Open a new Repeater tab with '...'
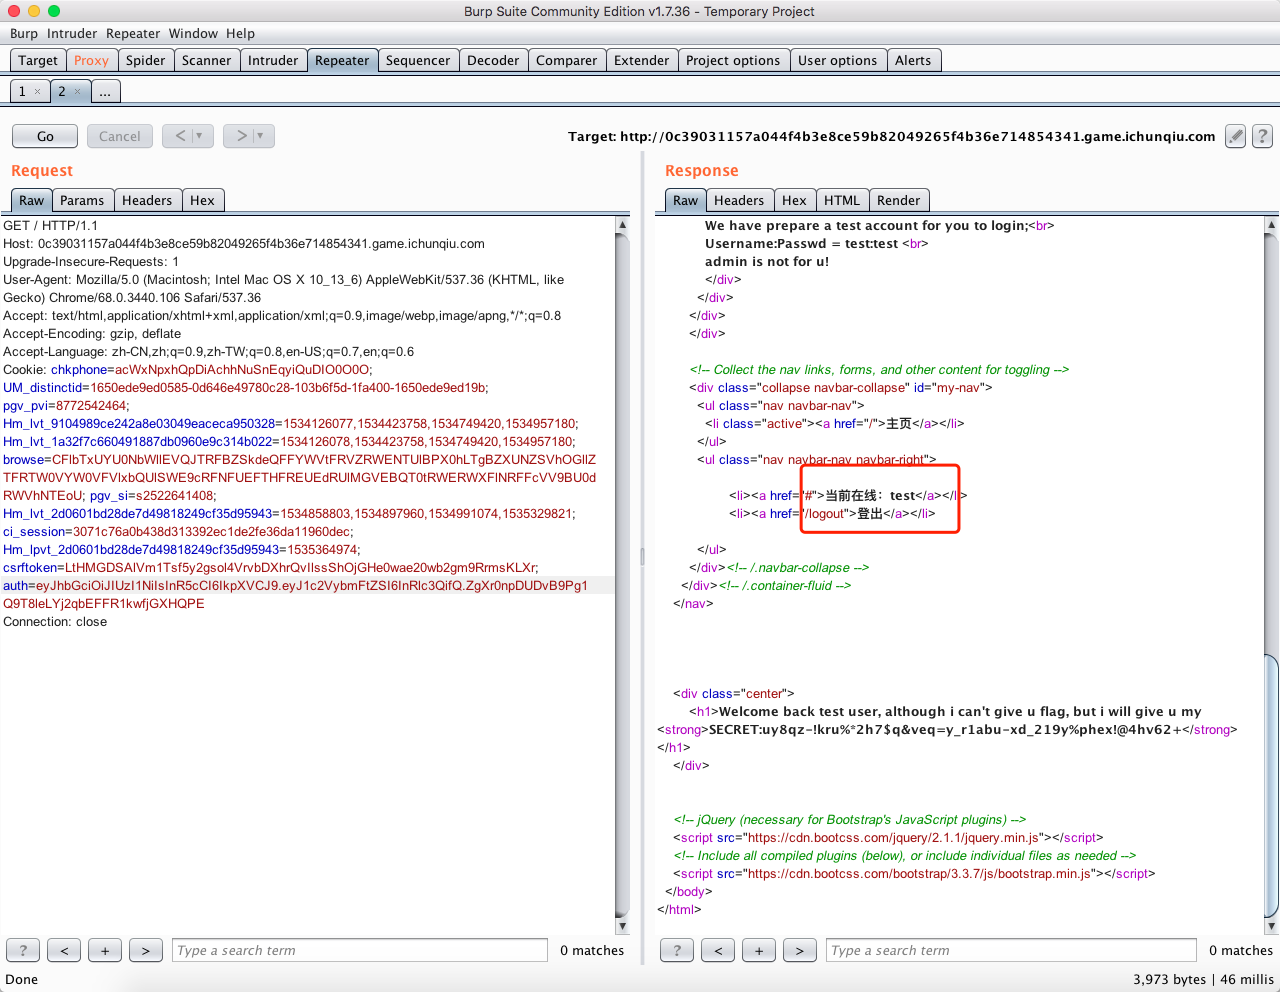Viewport: 1280px width, 992px height. [x=105, y=91]
